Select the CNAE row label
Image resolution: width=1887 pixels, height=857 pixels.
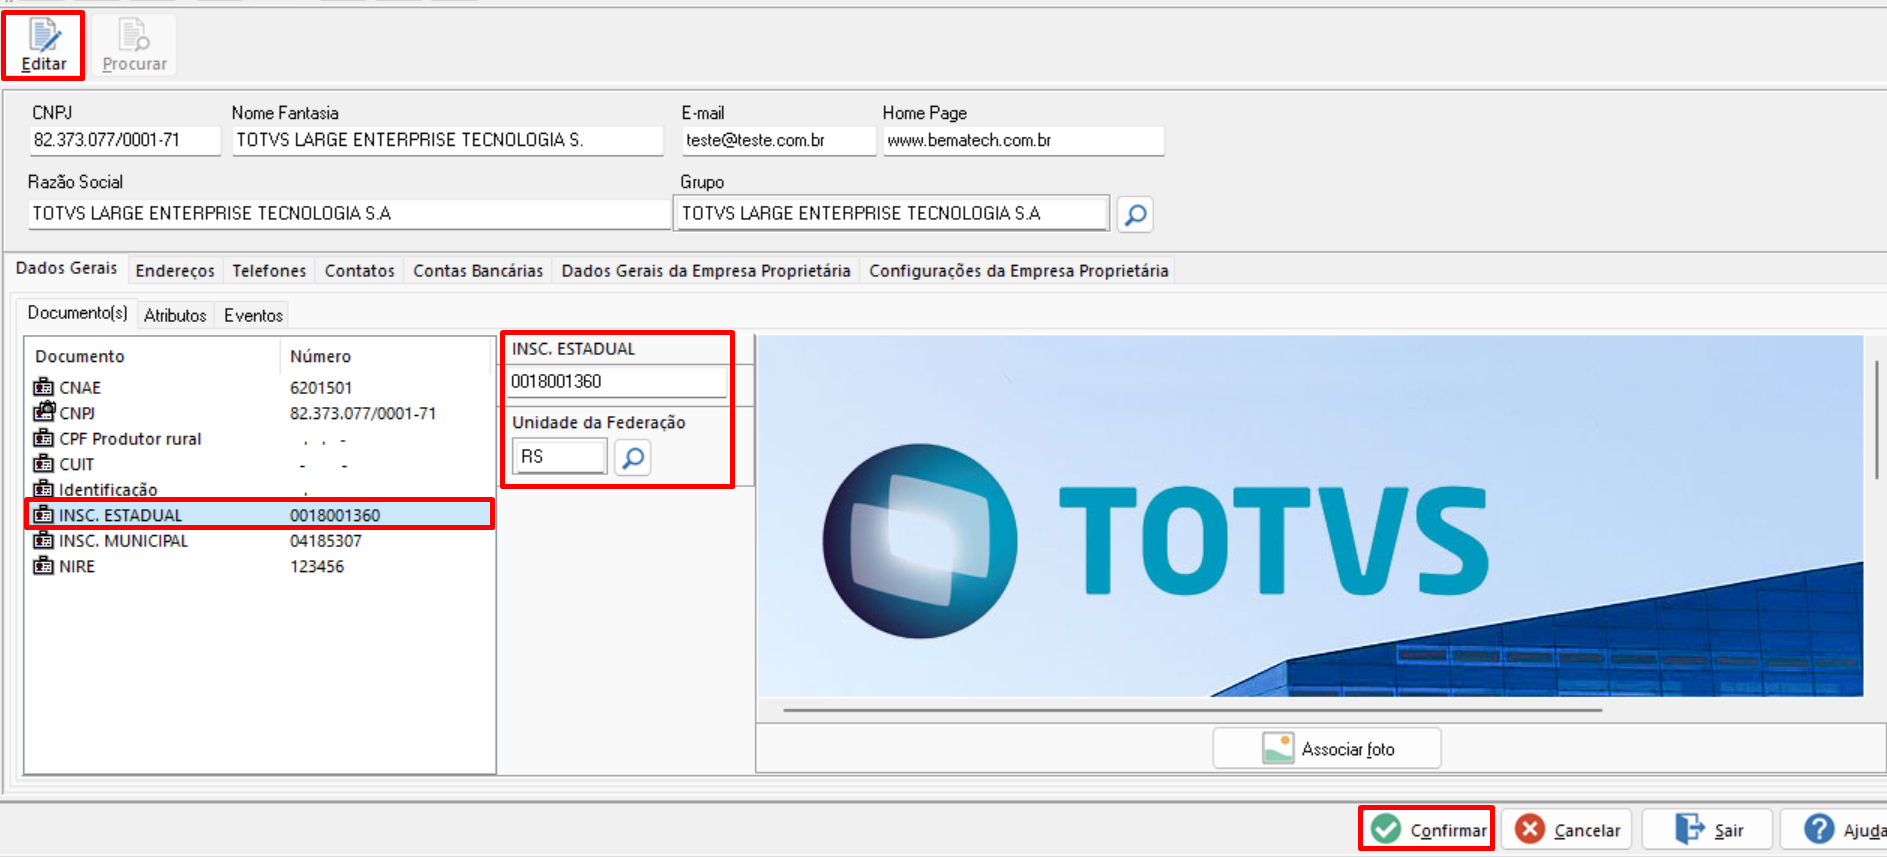click(x=80, y=387)
